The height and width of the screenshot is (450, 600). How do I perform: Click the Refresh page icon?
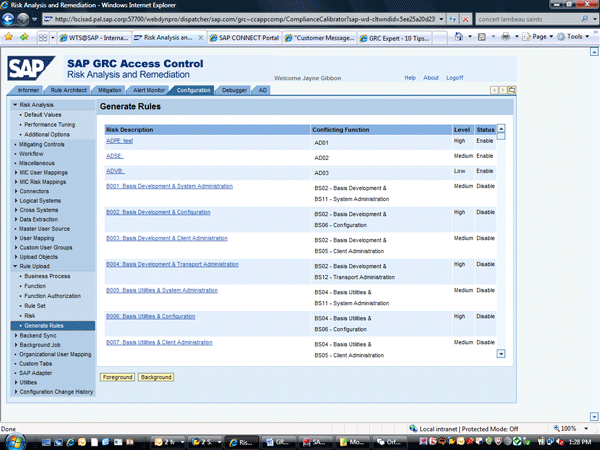point(453,19)
